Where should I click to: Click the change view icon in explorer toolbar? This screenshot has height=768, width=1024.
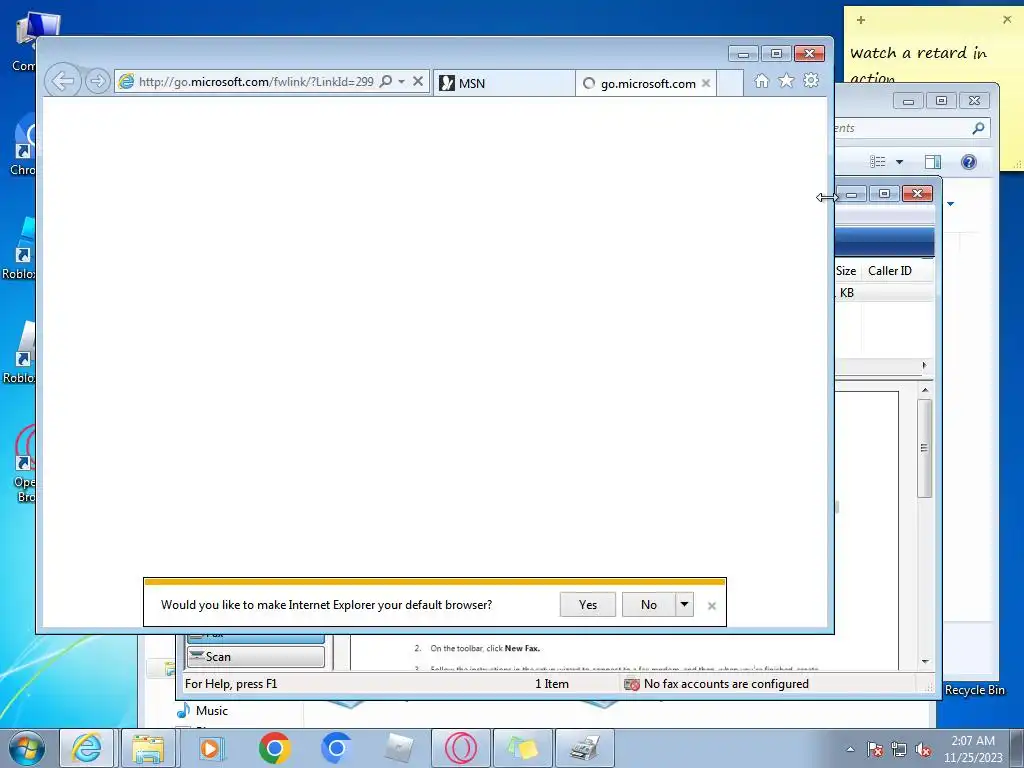[878, 161]
